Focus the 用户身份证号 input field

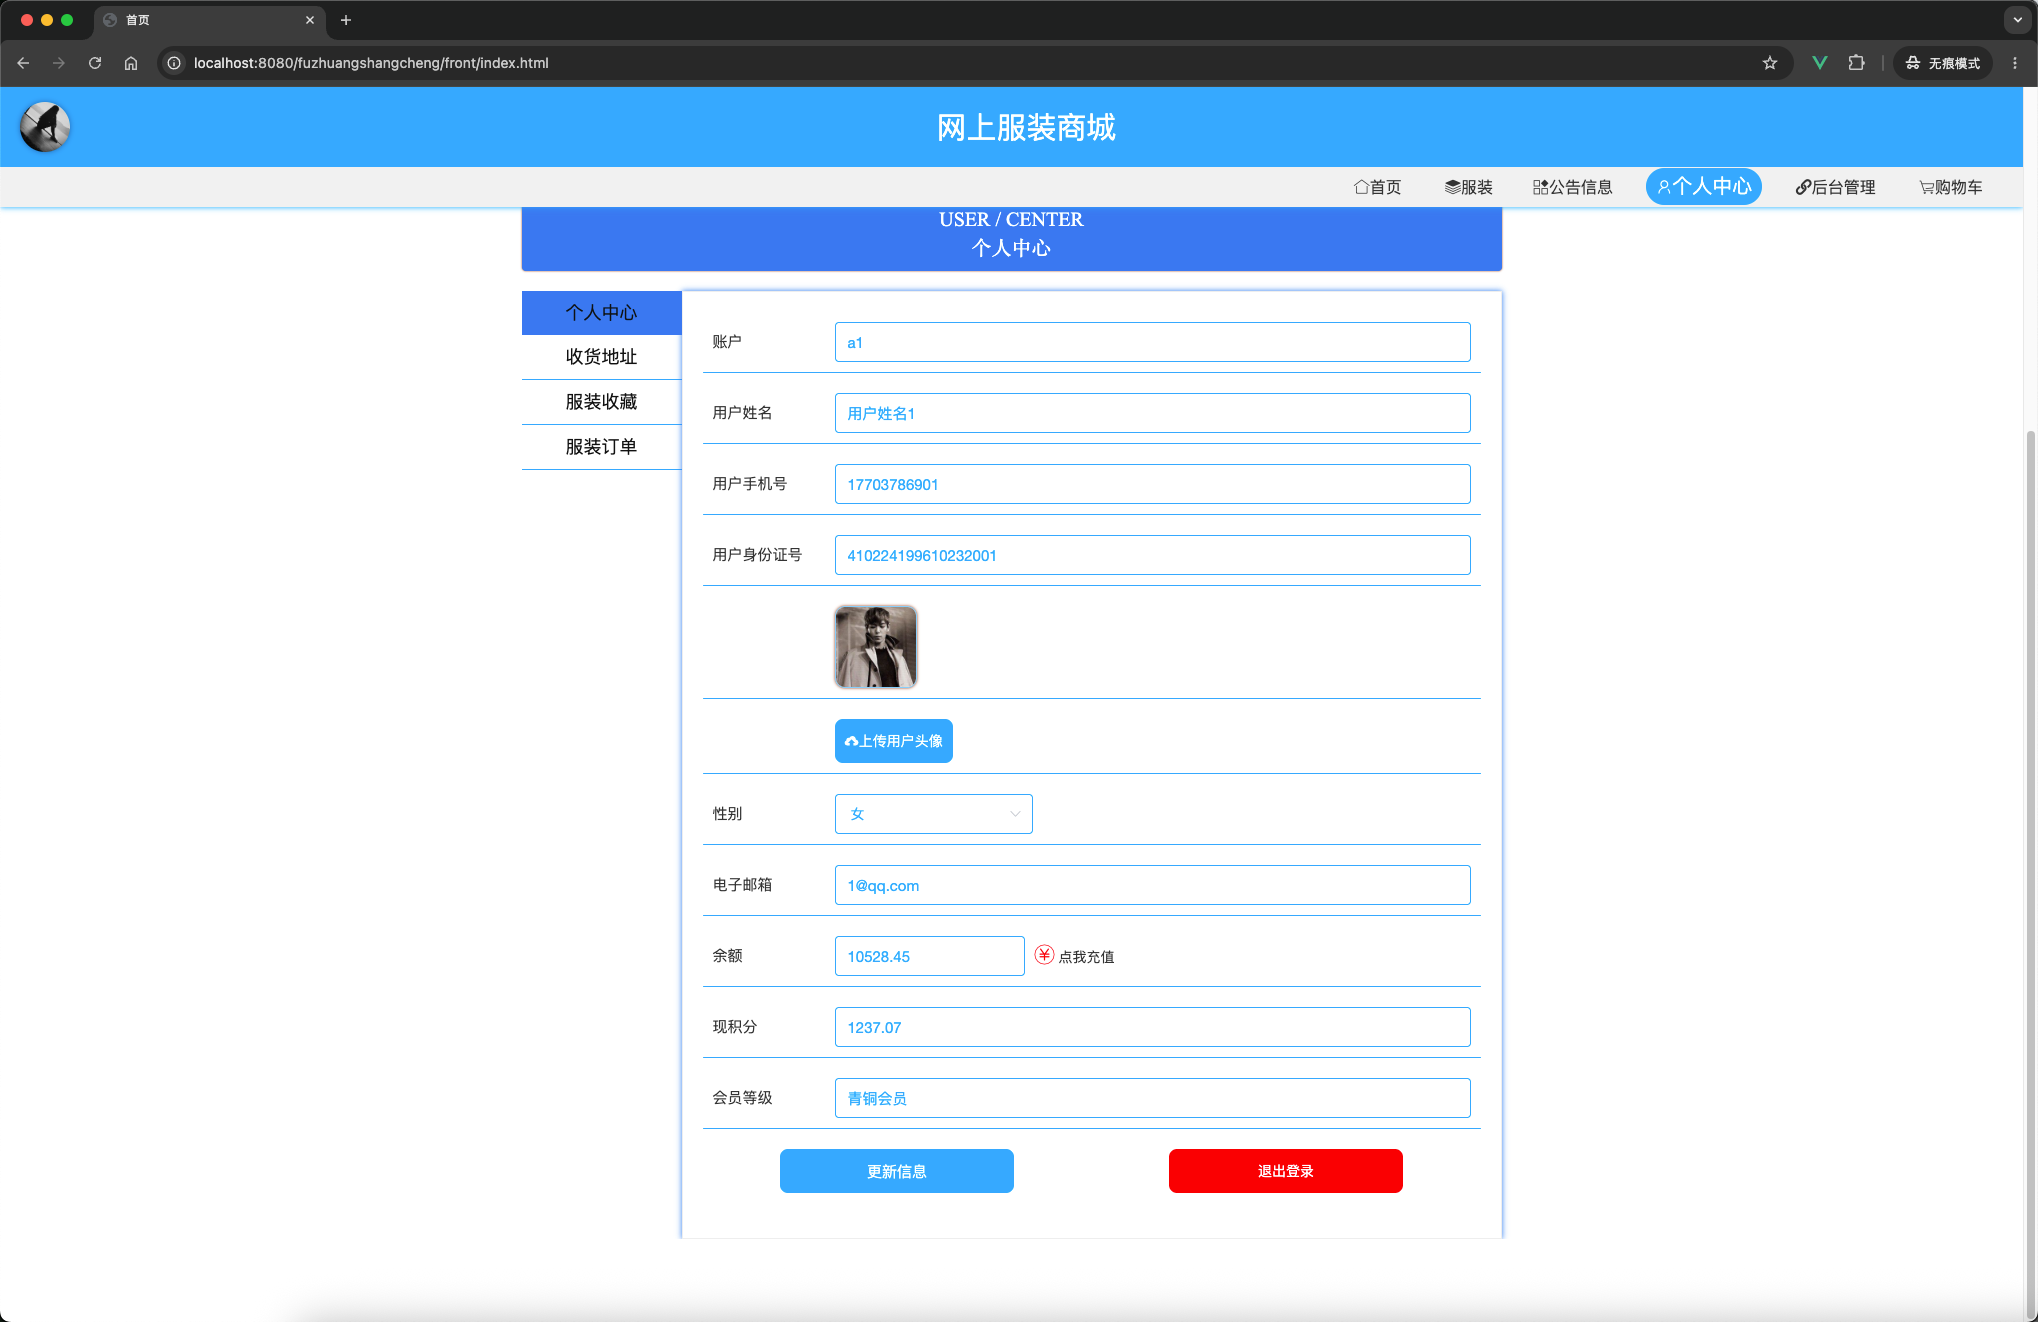pyautogui.click(x=1152, y=555)
